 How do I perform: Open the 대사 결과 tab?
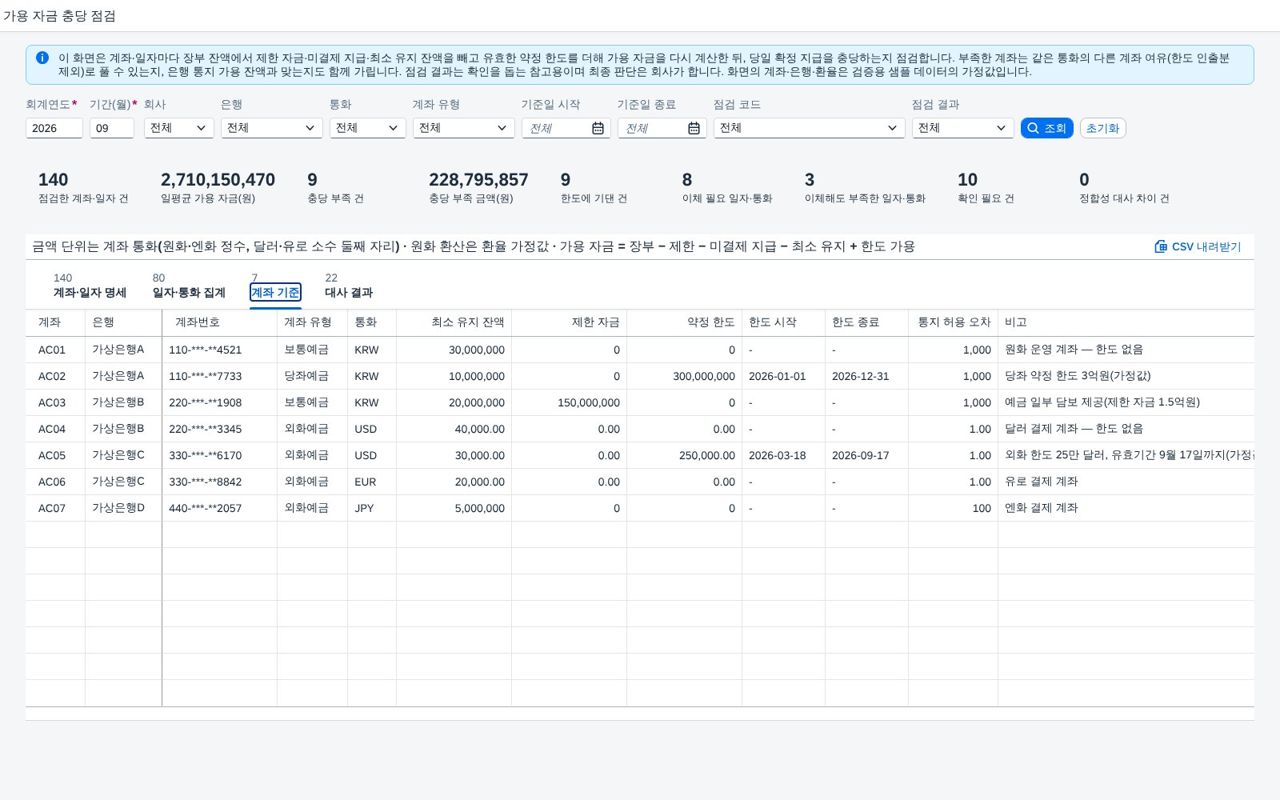pos(349,293)
